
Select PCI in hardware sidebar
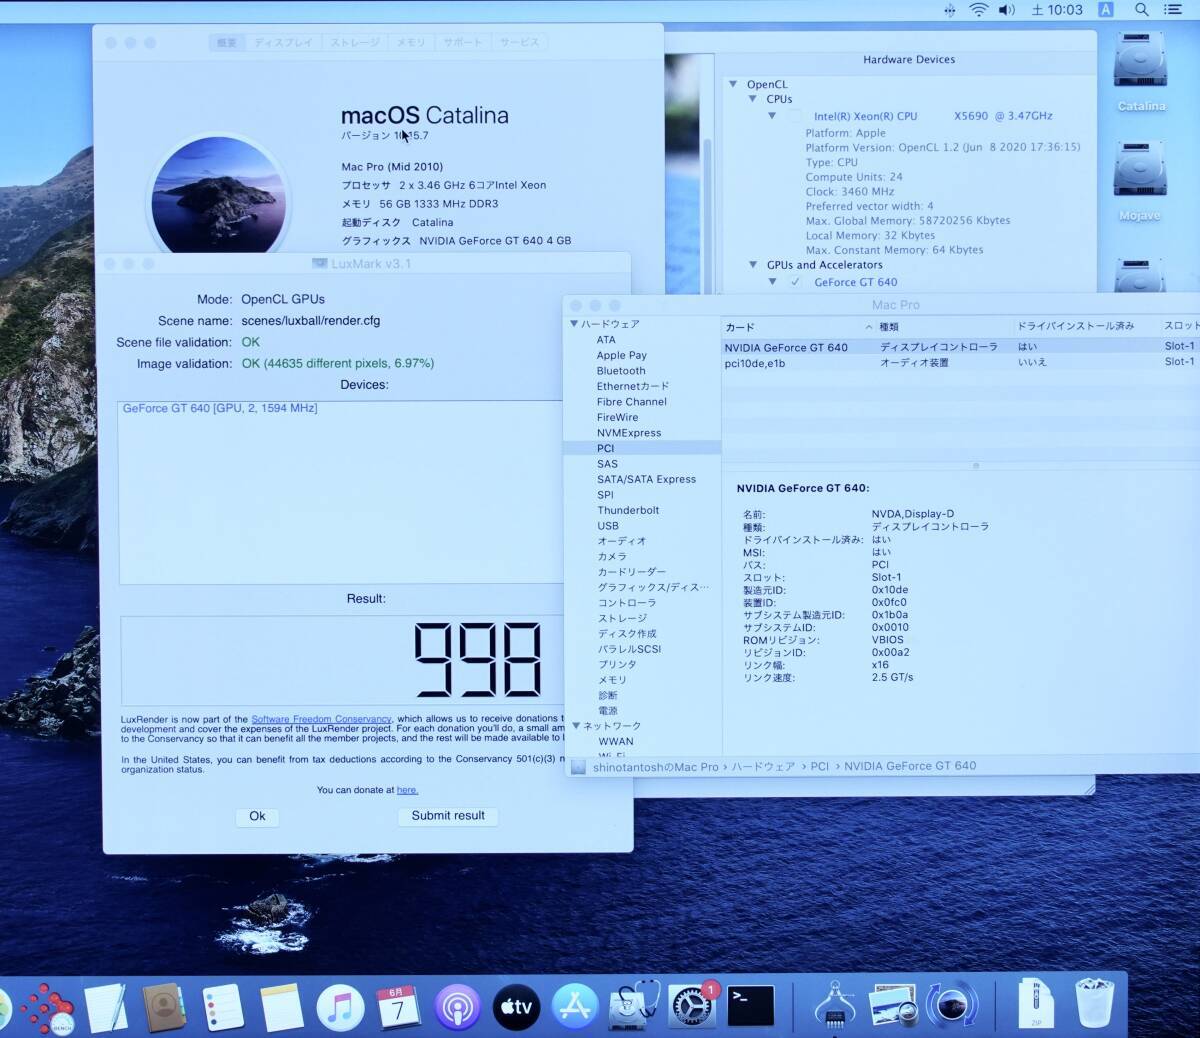(642, 448)
